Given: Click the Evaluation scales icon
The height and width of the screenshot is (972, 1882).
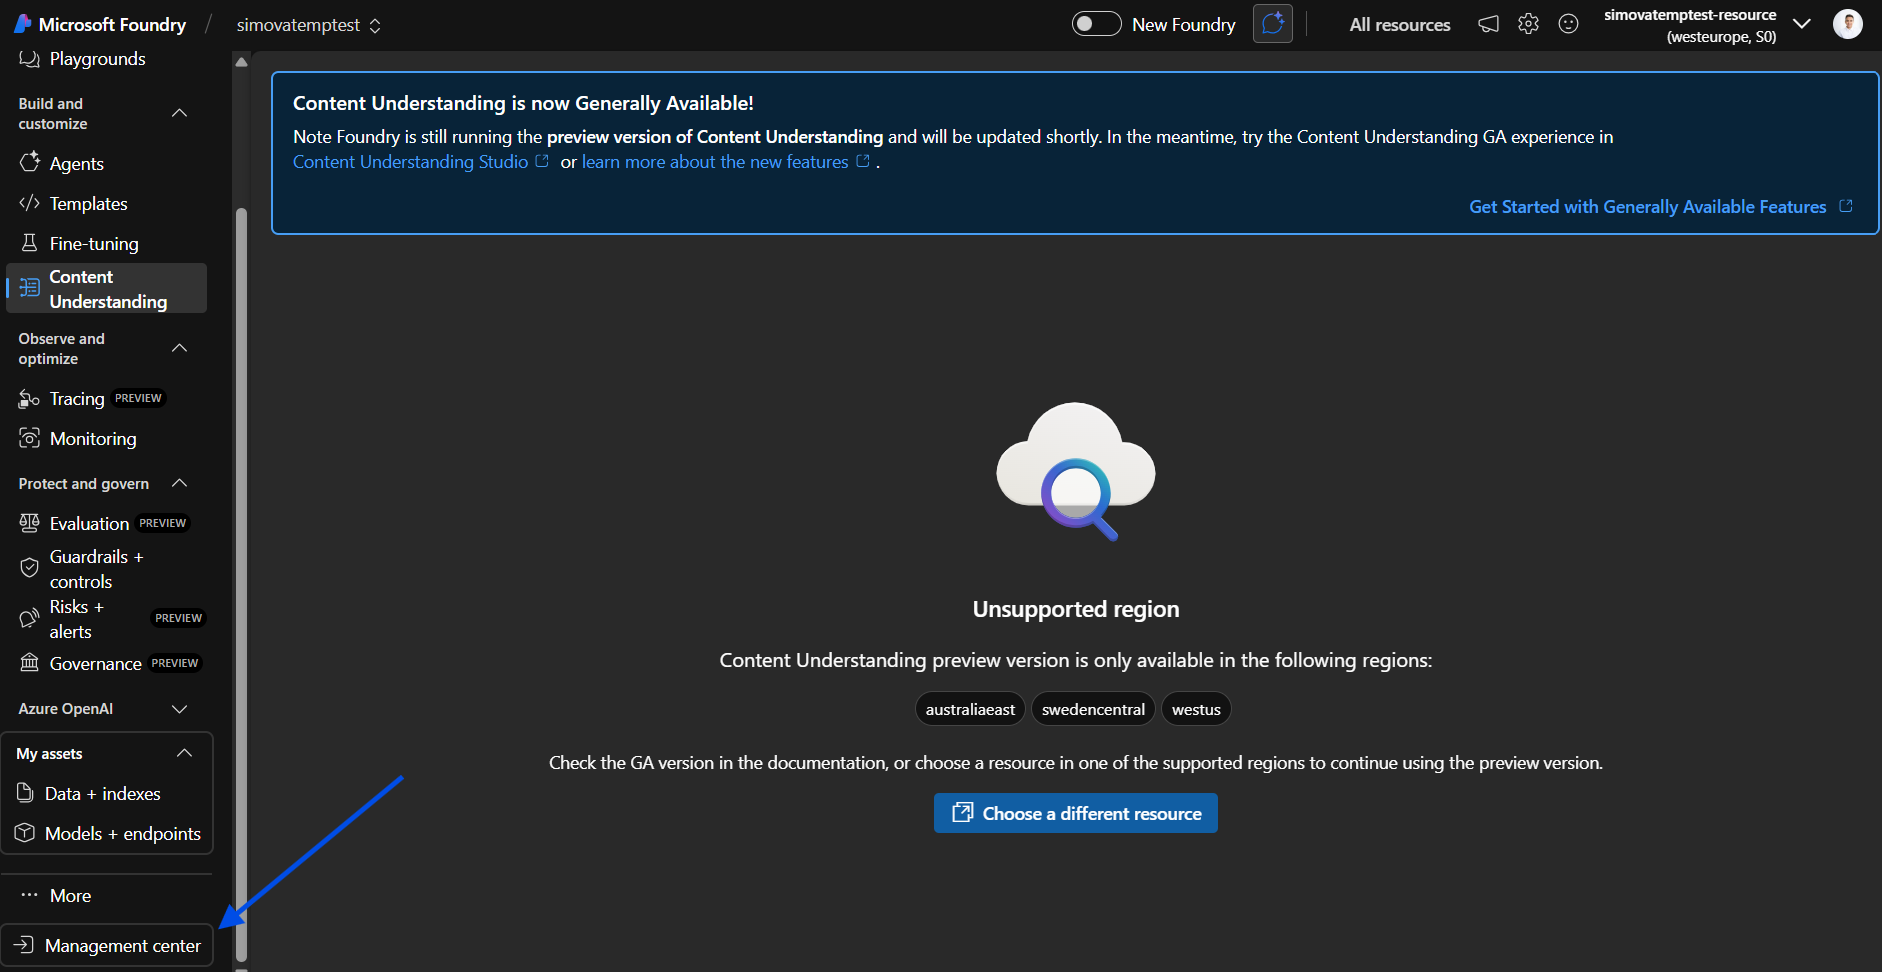Looking at the screenshot, I should pos(29,523).
